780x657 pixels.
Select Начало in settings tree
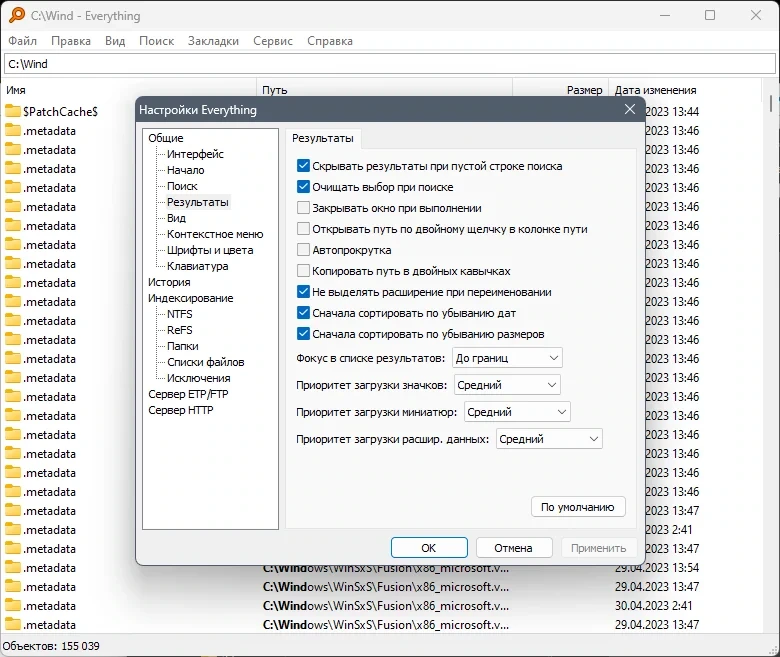(186, 170)
